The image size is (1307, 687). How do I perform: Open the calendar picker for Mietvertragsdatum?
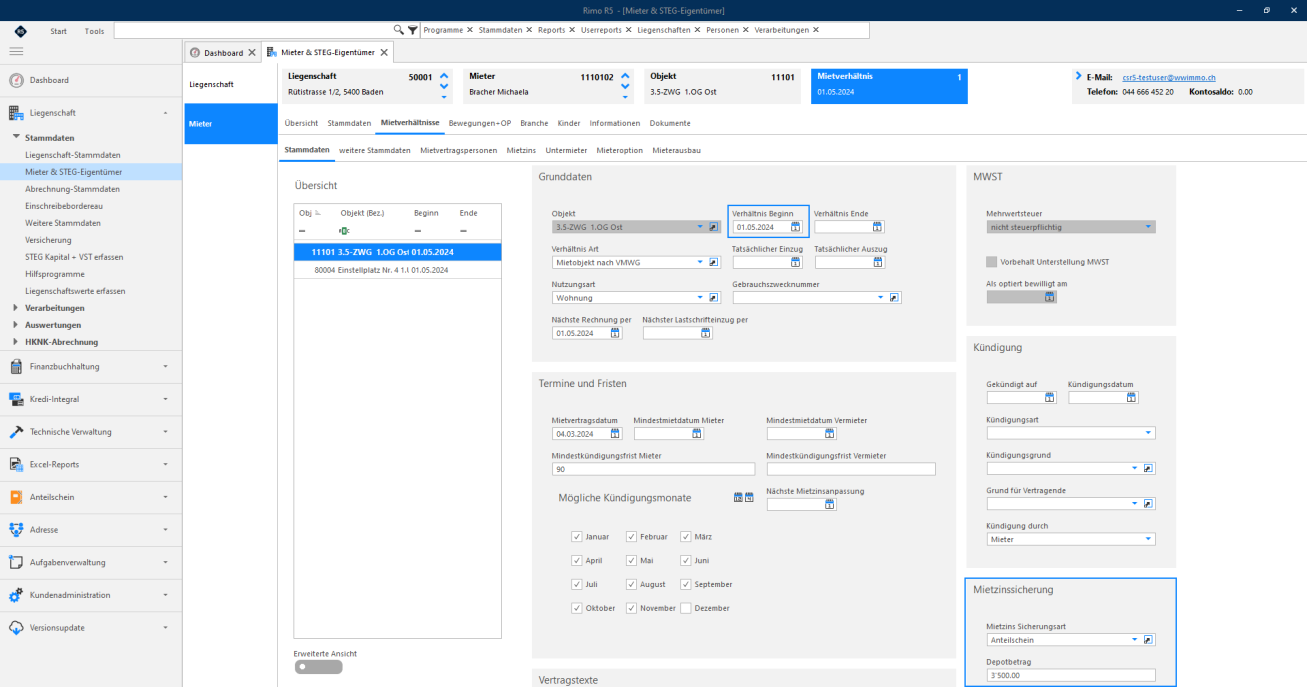(615, 433)
